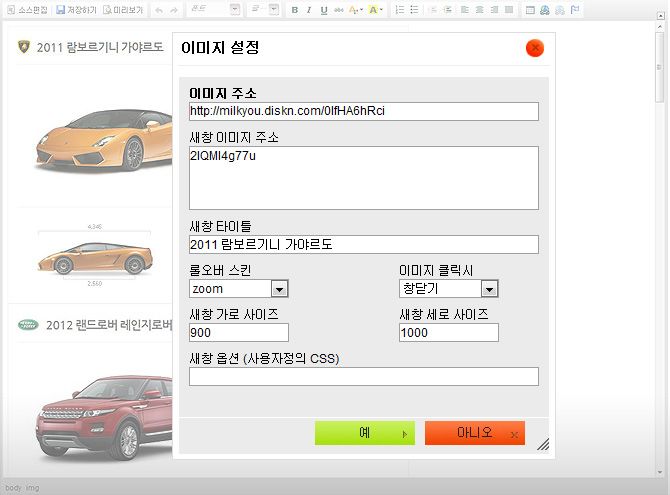Viewport: 670px width, 495px height.
Task: Click the Land Rover logo icon
Action: click(x=28, y=325)
